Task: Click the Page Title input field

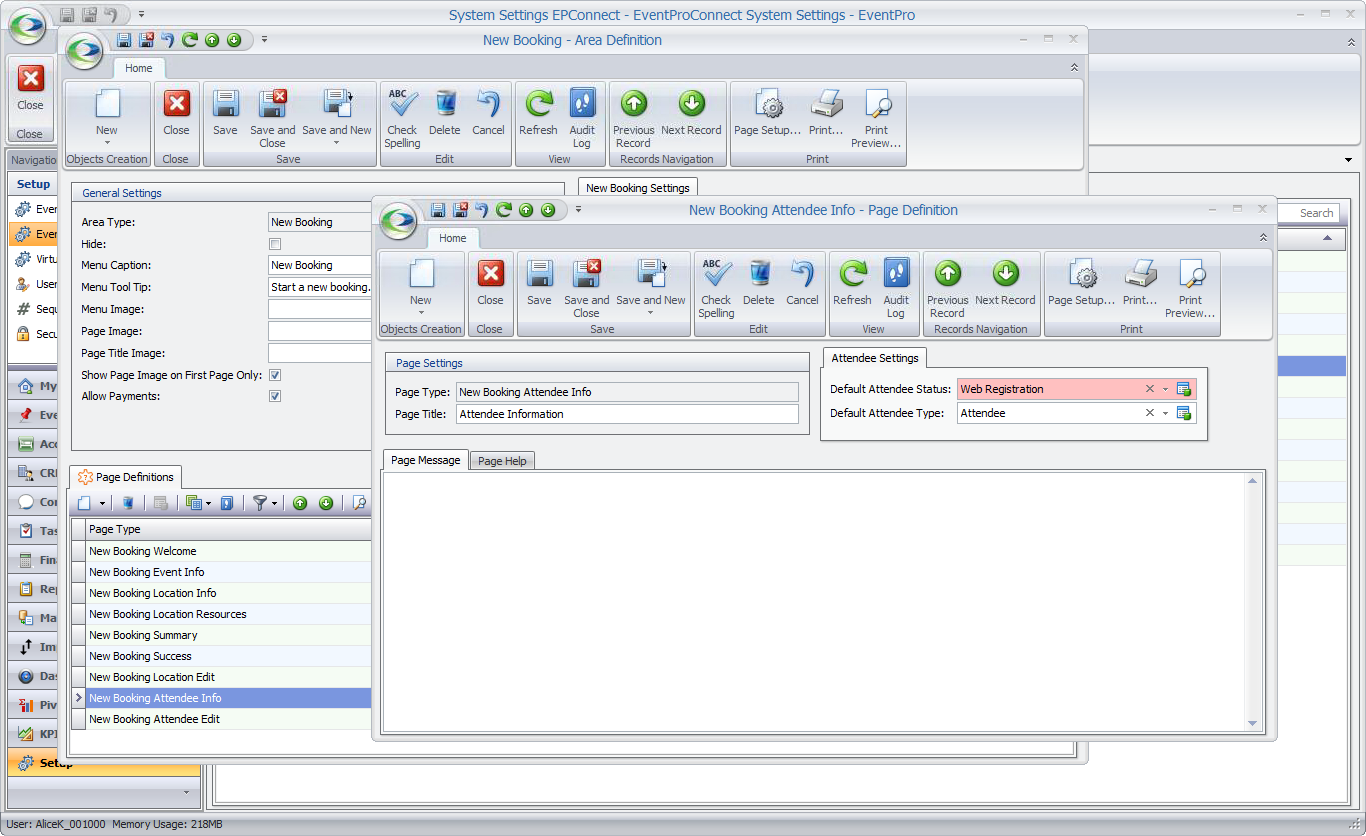Action: pyautogui.click(x=627, y=414)
